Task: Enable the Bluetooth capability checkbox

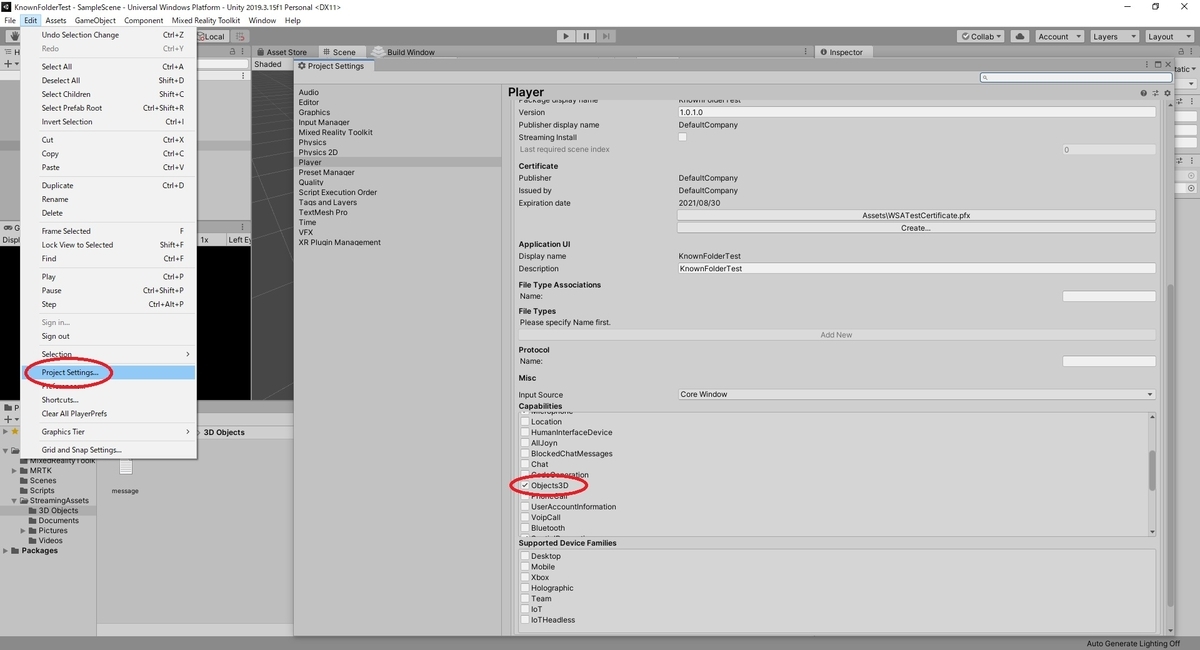Action: [x=524, y=528]
